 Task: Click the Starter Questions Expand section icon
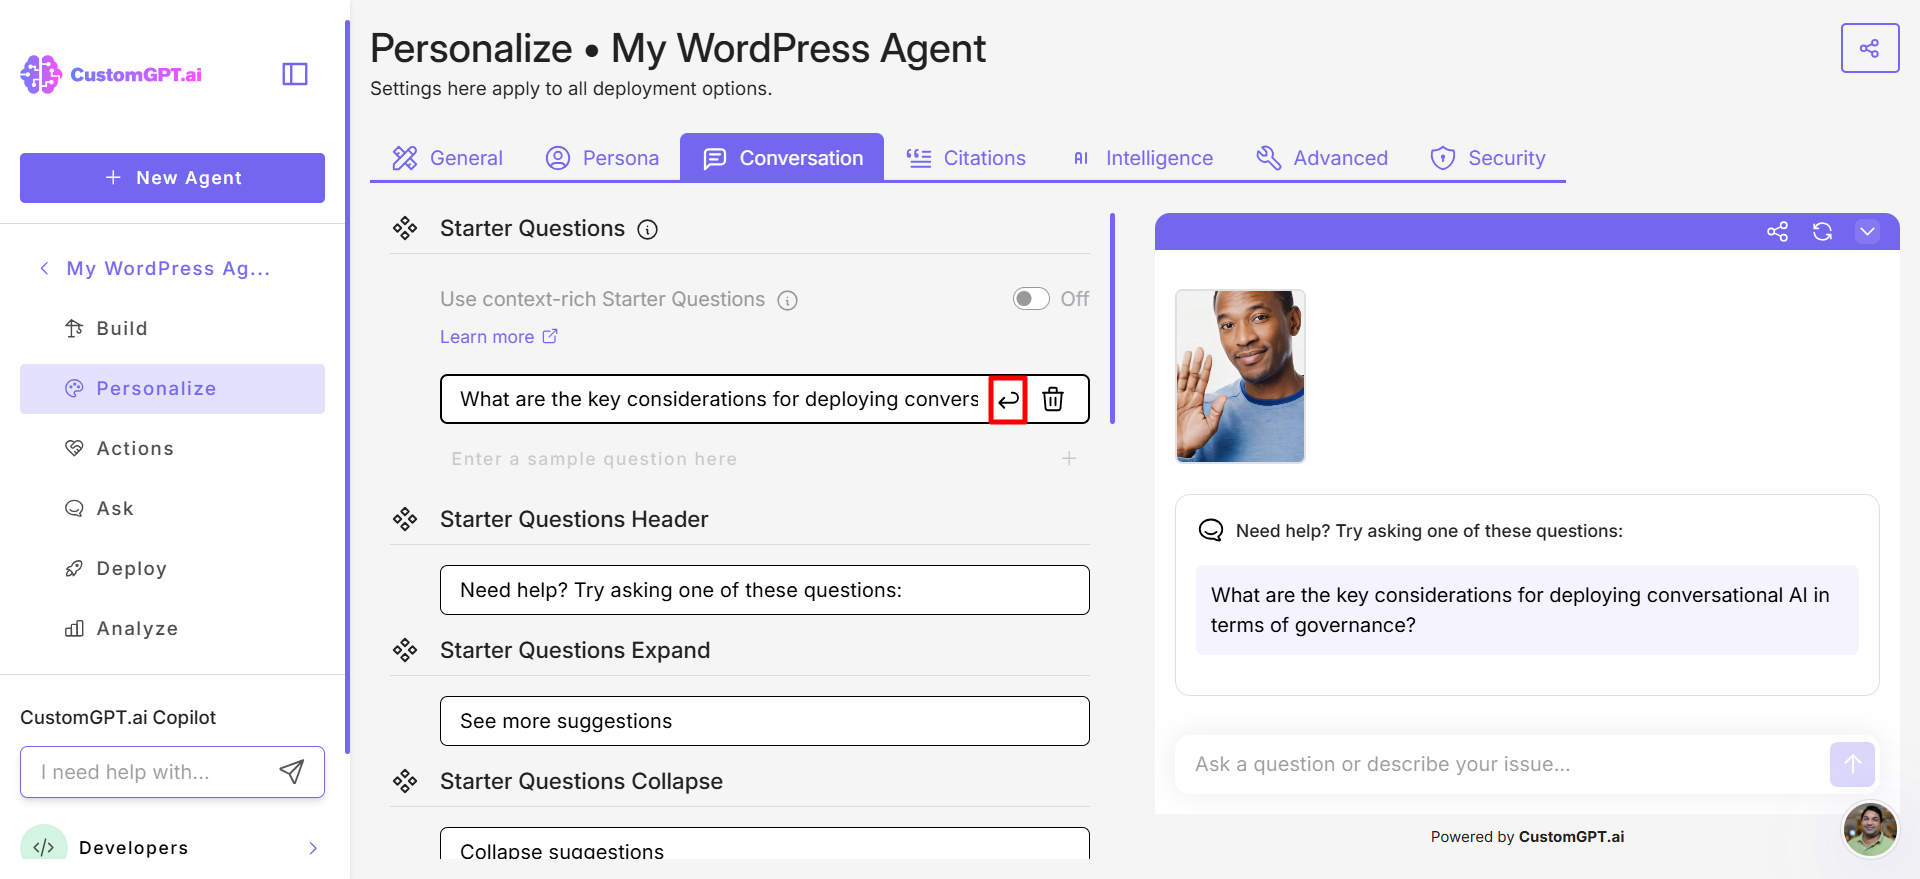pos(405,650)
